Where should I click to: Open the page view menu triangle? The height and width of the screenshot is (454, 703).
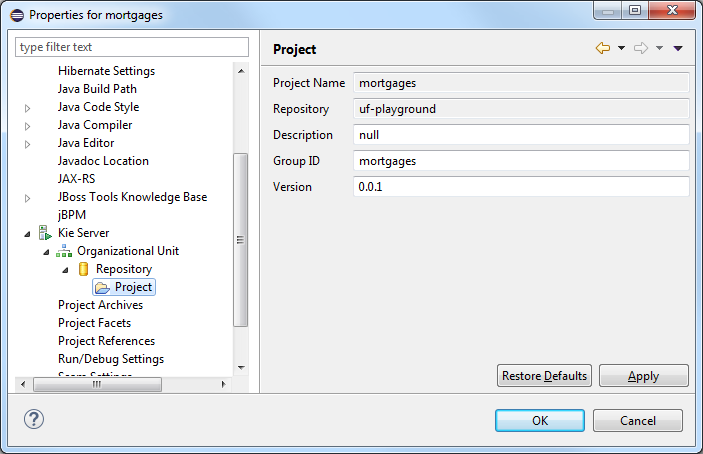678,48
